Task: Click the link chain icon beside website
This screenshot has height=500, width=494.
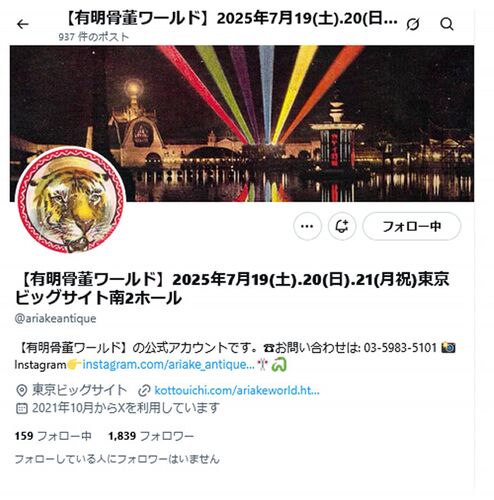Action: point(144,390)
